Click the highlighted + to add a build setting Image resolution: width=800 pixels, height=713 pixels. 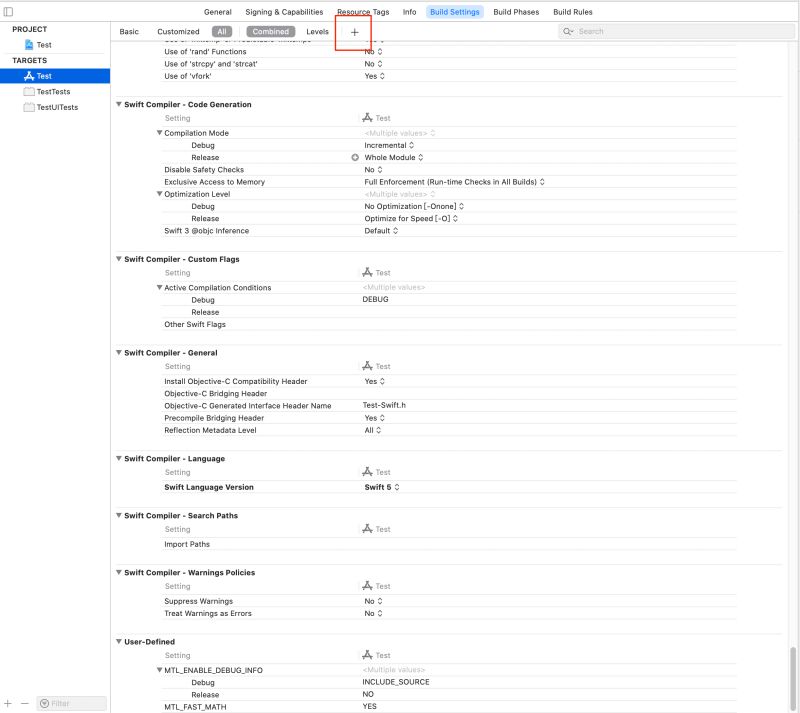point(354,31)
